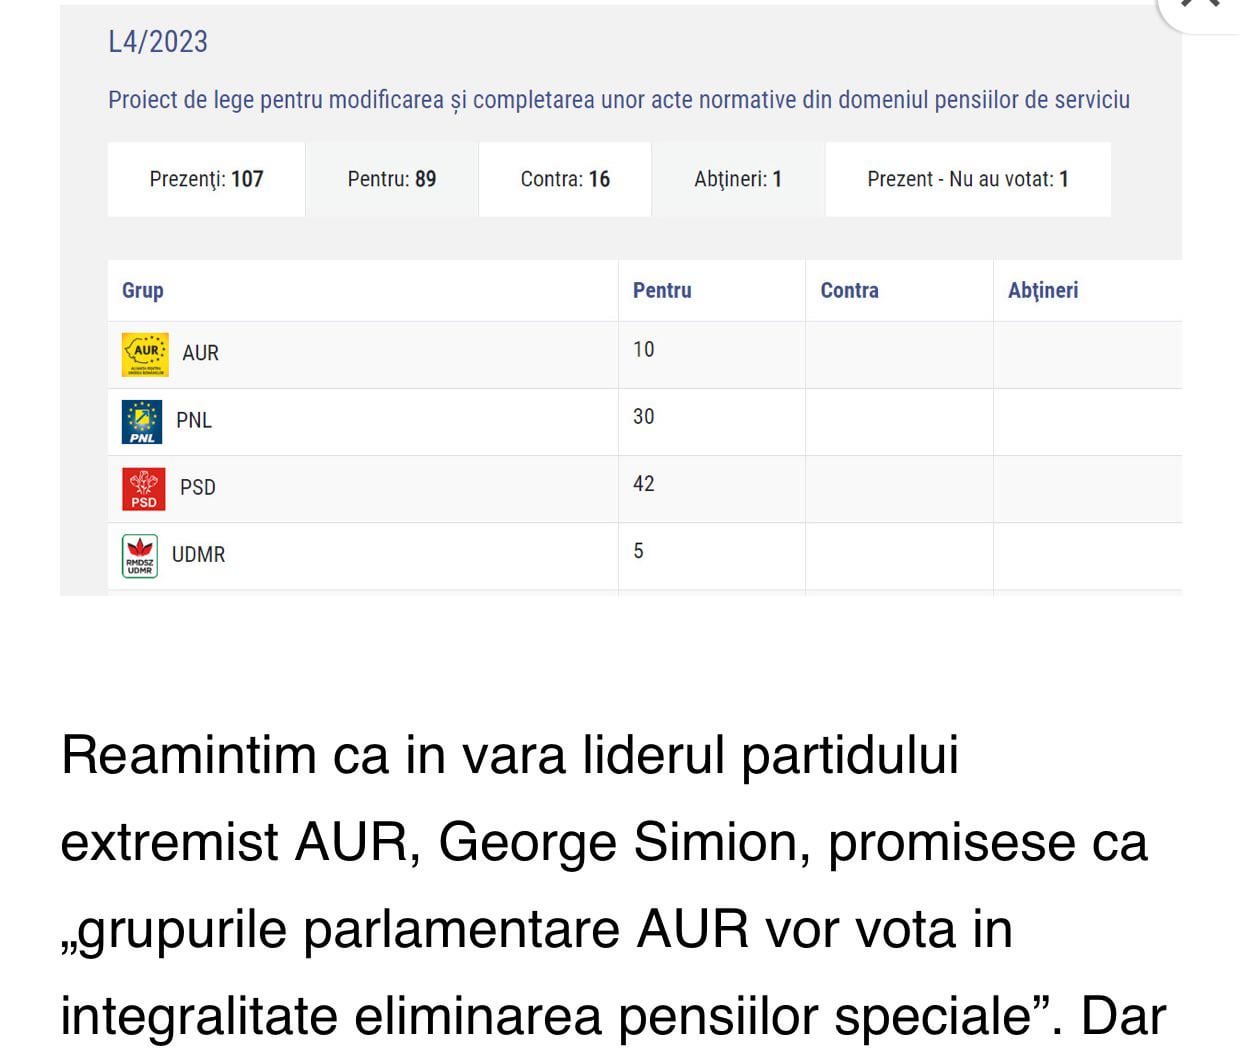1242x1057 pixels.
Task: Click the PNL party logo icon
Action: click(142, 422)
